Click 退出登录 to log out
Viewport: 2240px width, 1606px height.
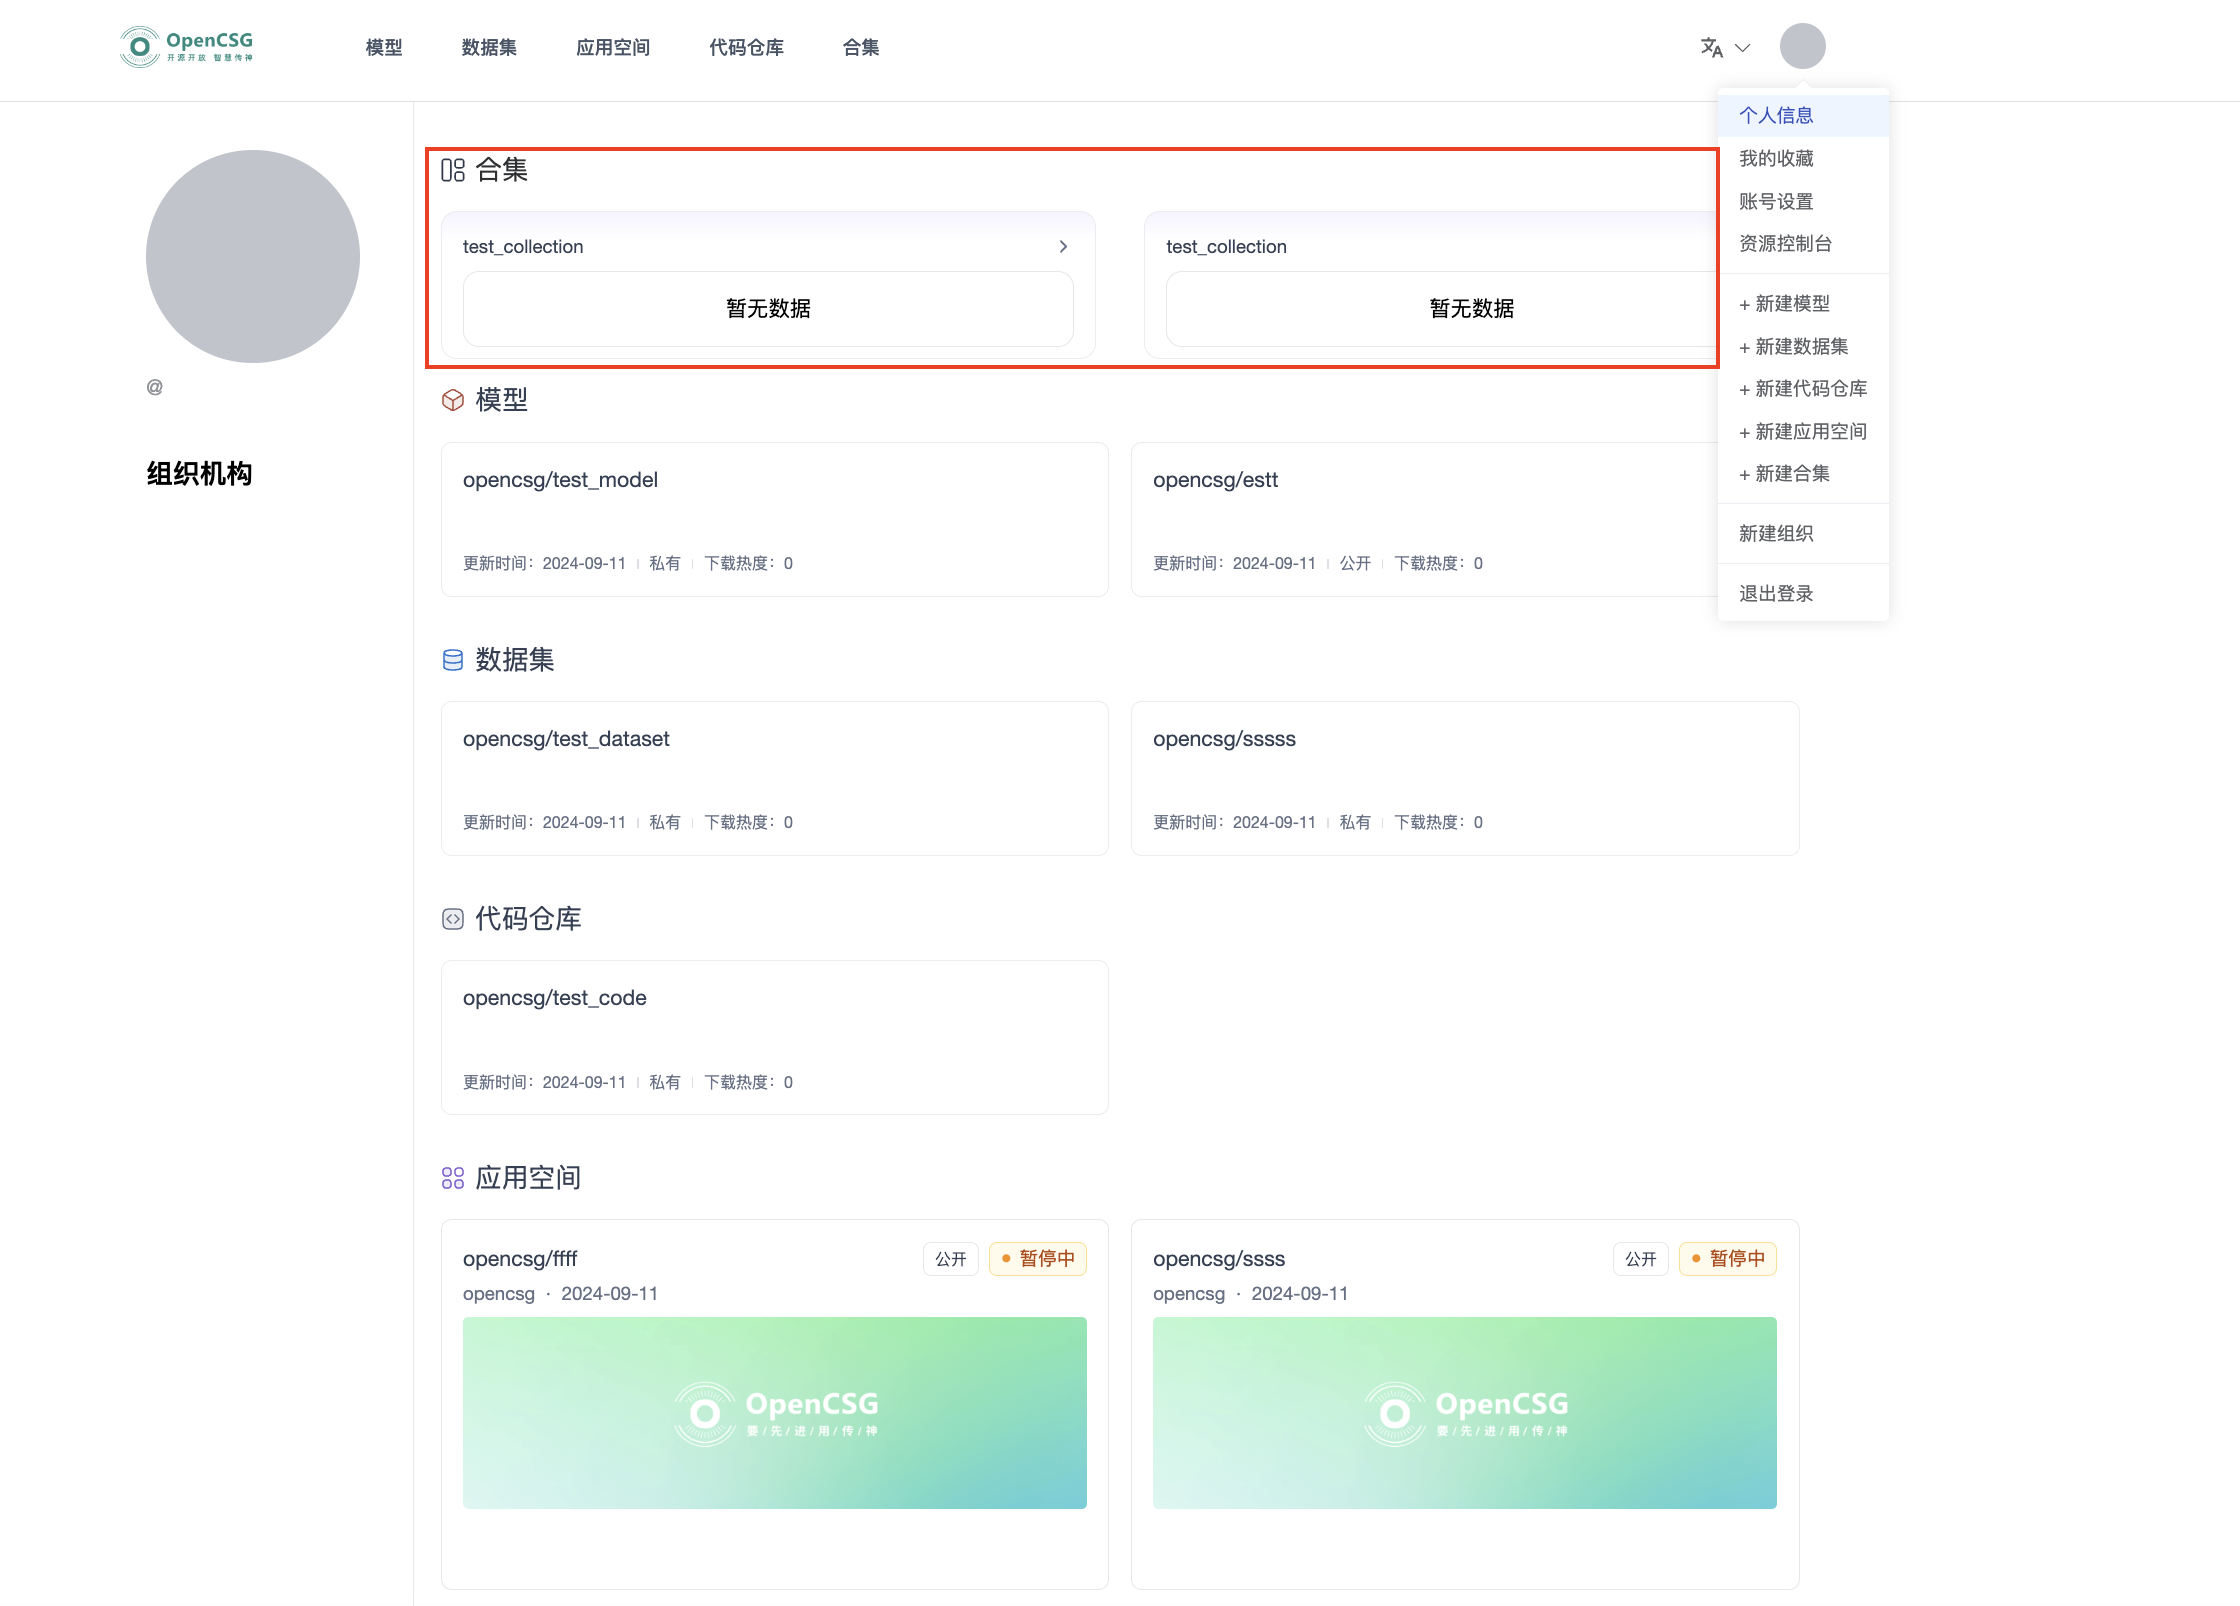click(1776, 593)
